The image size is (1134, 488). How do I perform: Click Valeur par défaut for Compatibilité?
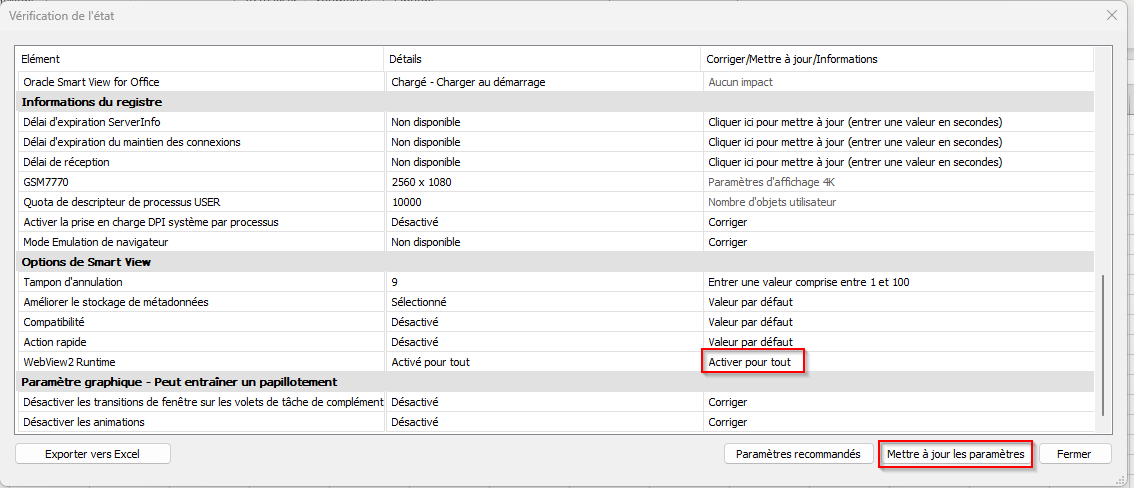click(x=750, y=322)
